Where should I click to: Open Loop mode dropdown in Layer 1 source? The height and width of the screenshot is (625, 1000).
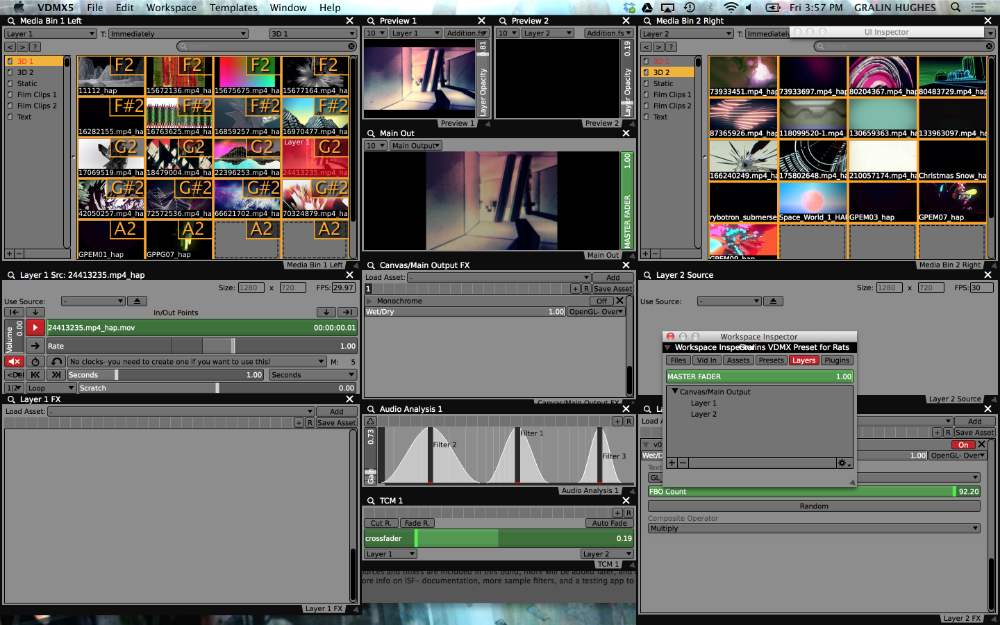coord(51,388)
